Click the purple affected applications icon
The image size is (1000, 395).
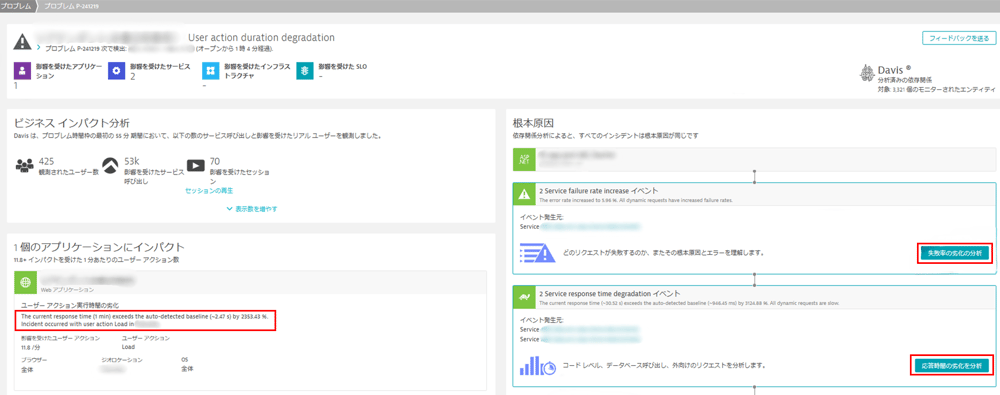click(22, 71)
